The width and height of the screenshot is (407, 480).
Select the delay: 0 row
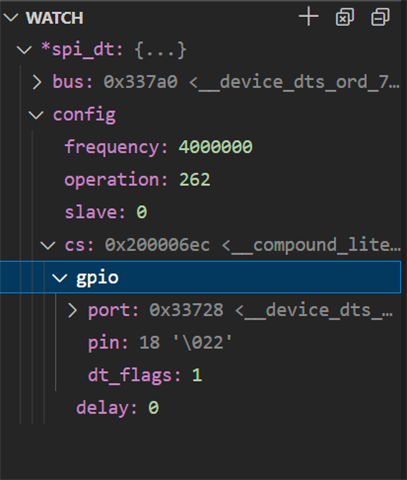[x=200, y=408]
